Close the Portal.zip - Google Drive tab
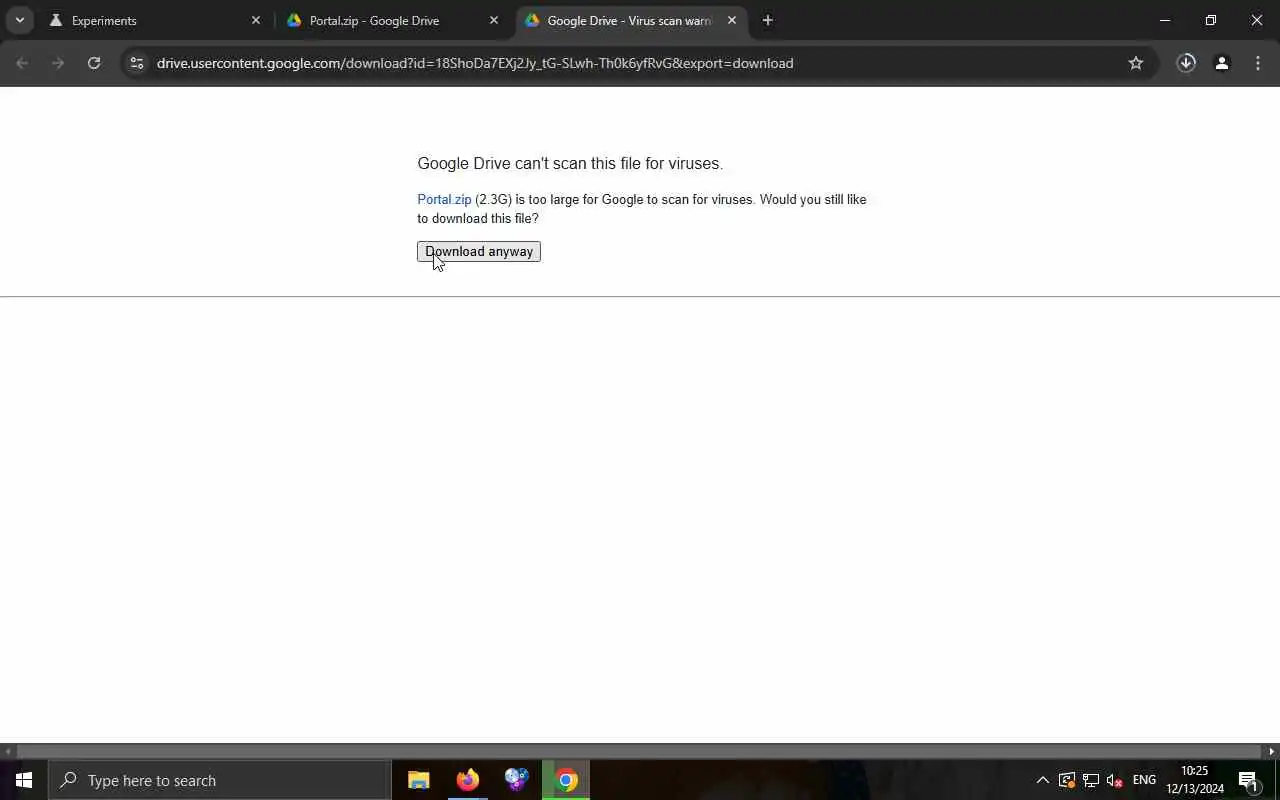Image resolution: width=1280 pixels, height=800 pixels. [x=493, y=20]
